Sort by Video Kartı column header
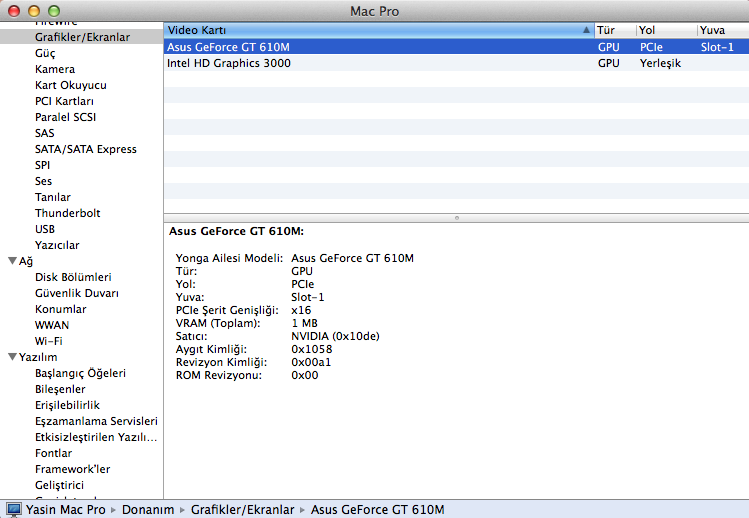 point(379,30)
